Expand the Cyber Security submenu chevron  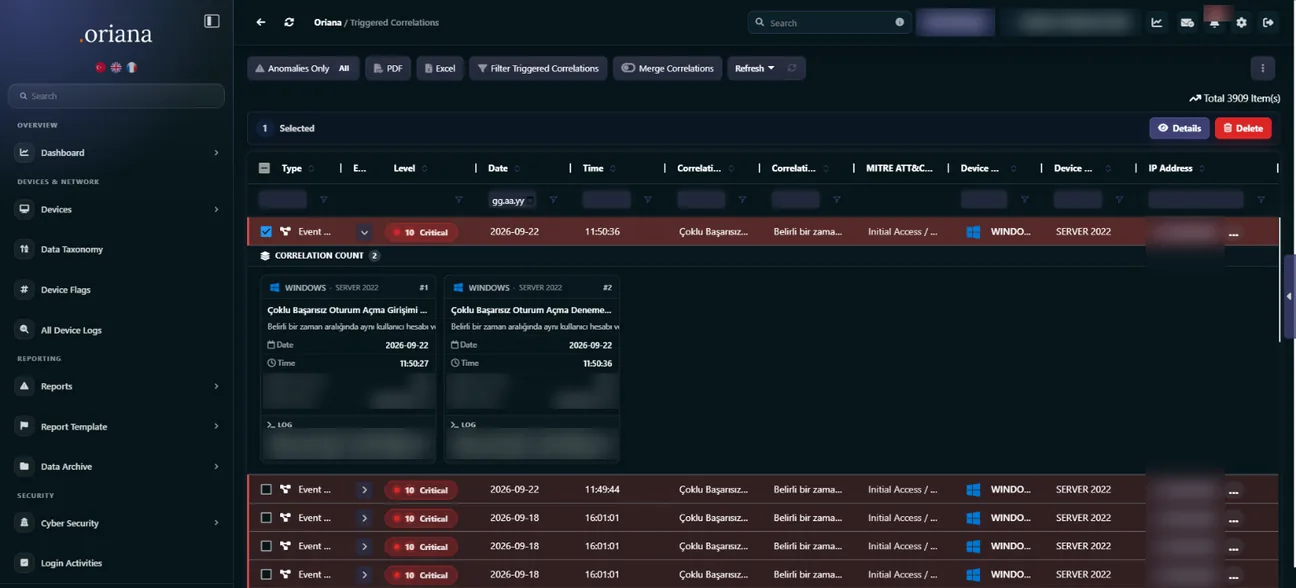coord(216,523)
